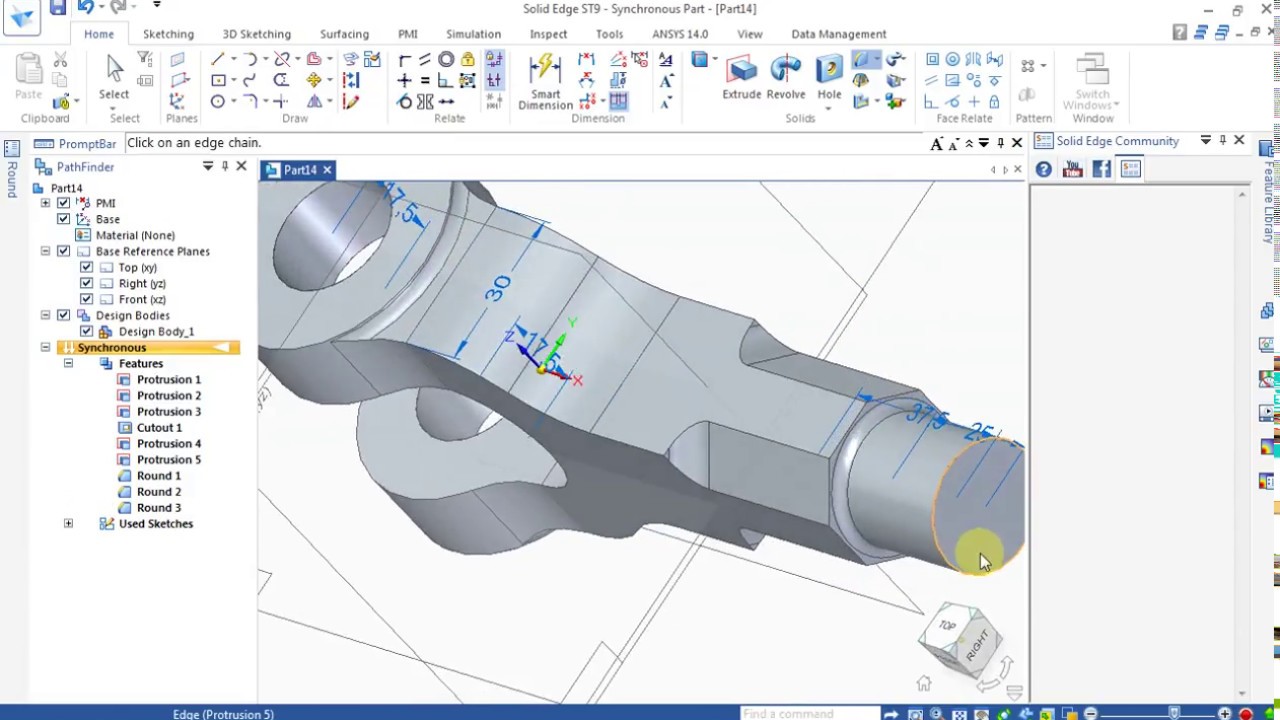Toggle the PMI checkbox
This screenshot has height=720, width=1280.
[x=63, y=203]
